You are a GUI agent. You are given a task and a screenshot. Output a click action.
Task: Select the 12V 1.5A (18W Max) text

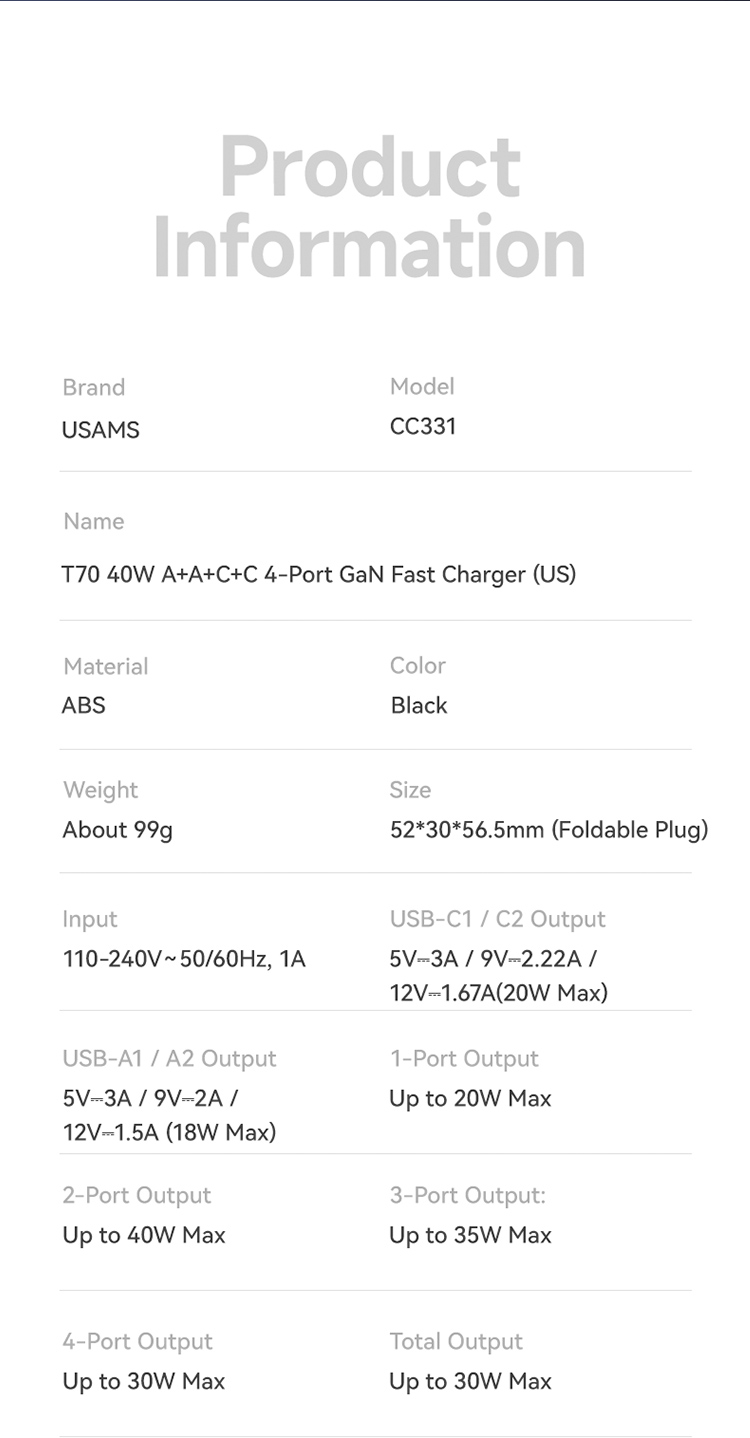point(169,1132)
